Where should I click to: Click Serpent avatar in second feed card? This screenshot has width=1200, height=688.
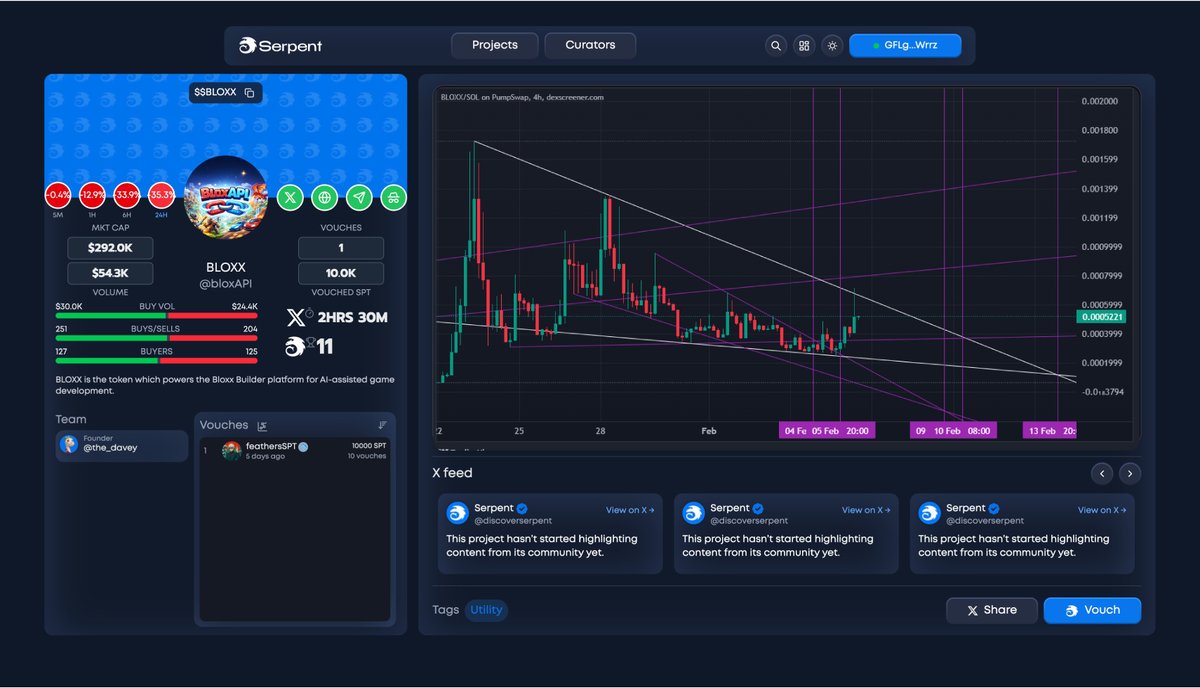coord(694,513)
